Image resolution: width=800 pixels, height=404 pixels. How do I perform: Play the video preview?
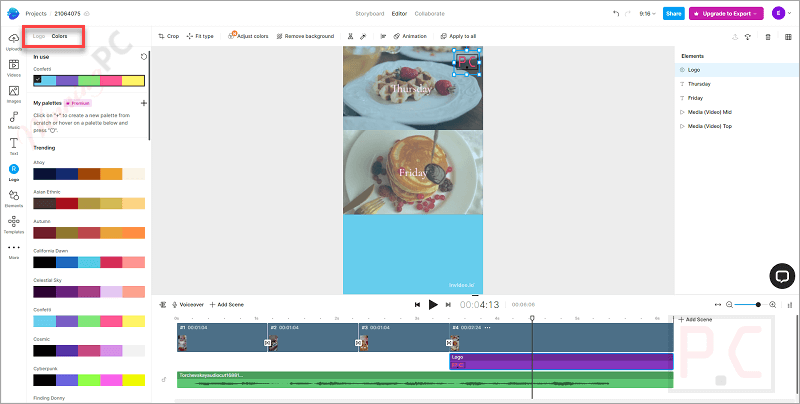point(433,305)
